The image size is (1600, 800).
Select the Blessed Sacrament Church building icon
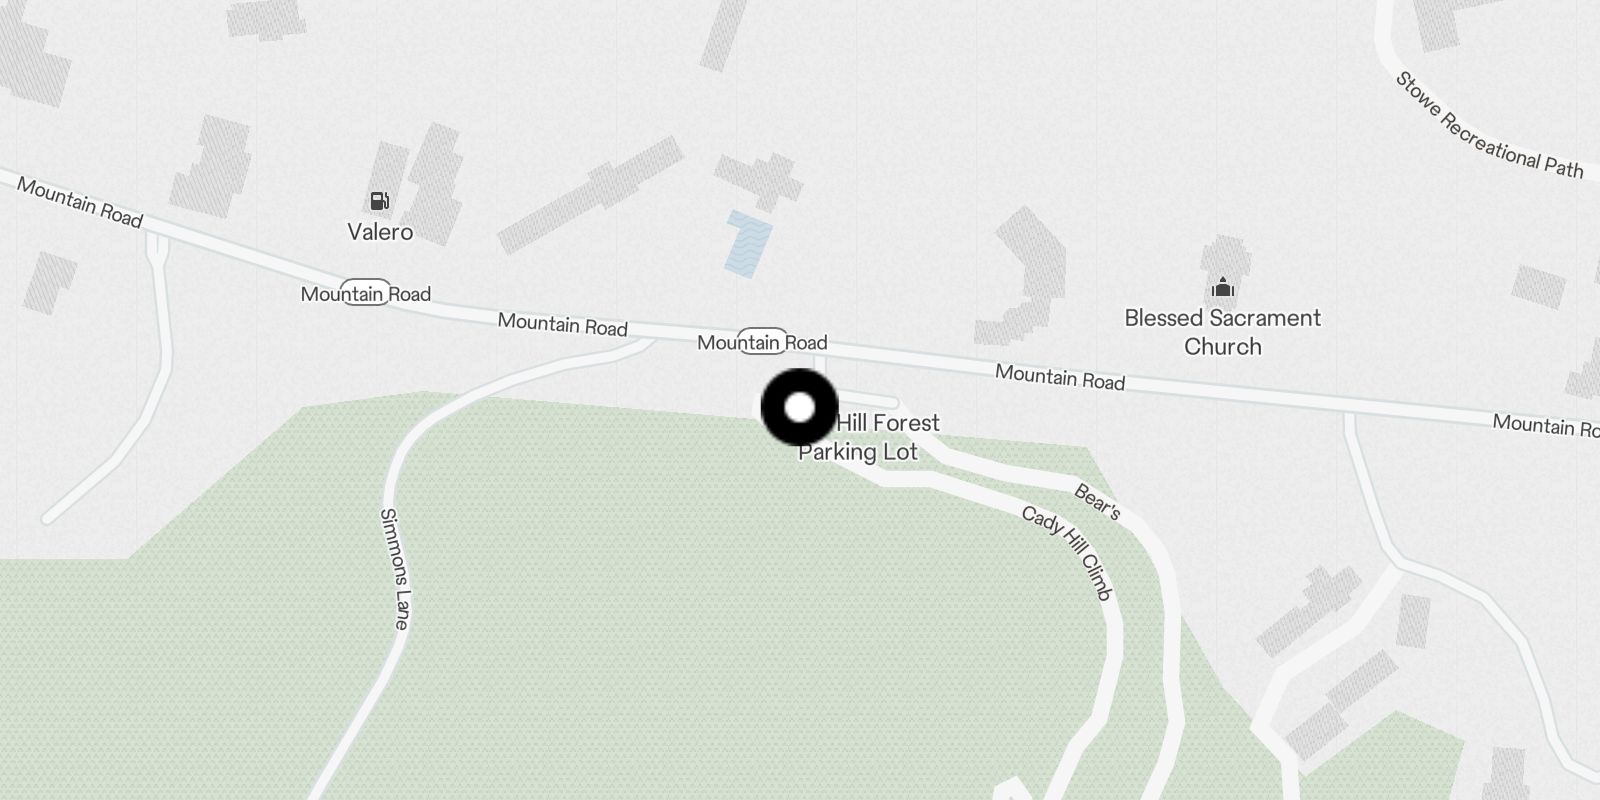tap(1222, 289)
